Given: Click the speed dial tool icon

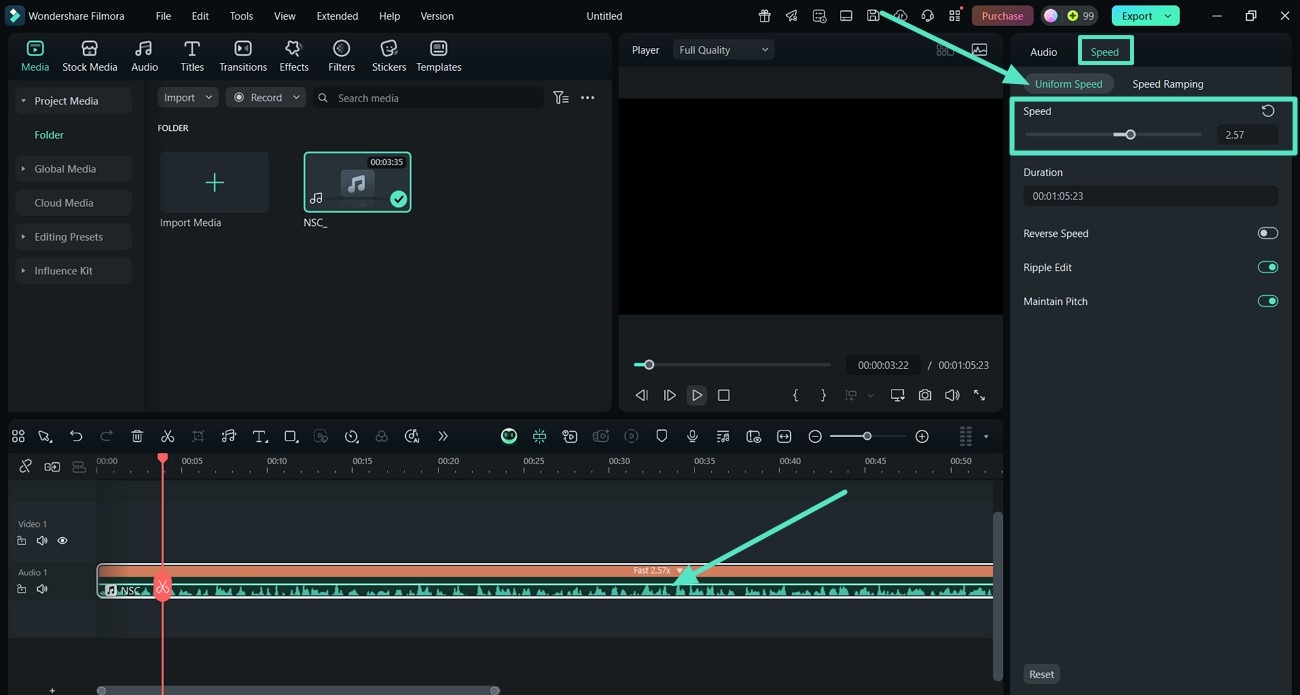Looking at the screenshot, I should click(x=351, y=436).
